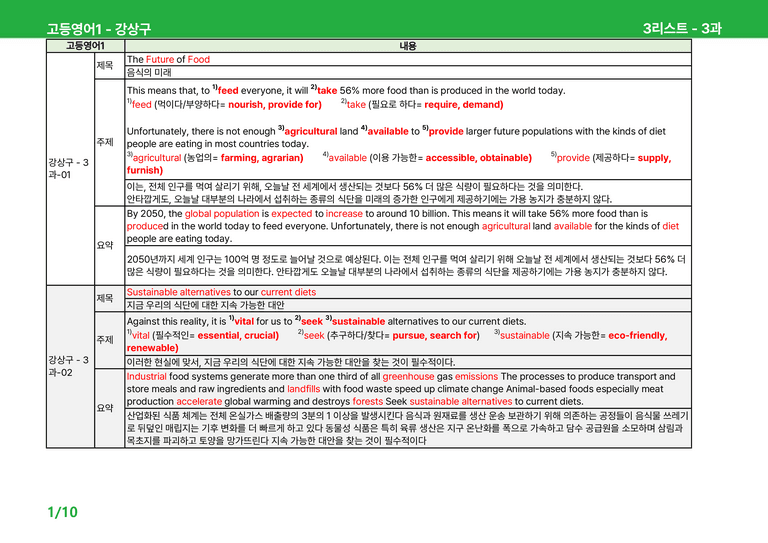Click the title text The Future of Food
The height and width of the screenshot is (543, 768).
[x=168, y=59]
